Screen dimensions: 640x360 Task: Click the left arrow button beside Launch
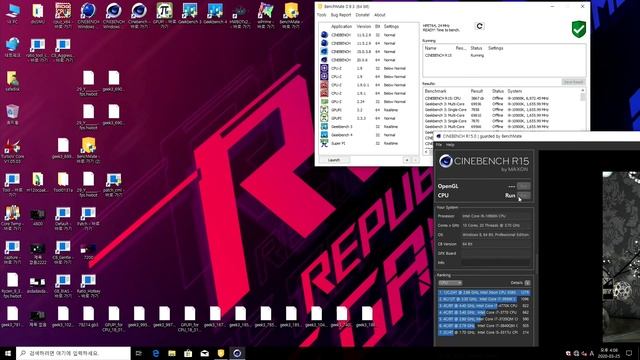407,160
